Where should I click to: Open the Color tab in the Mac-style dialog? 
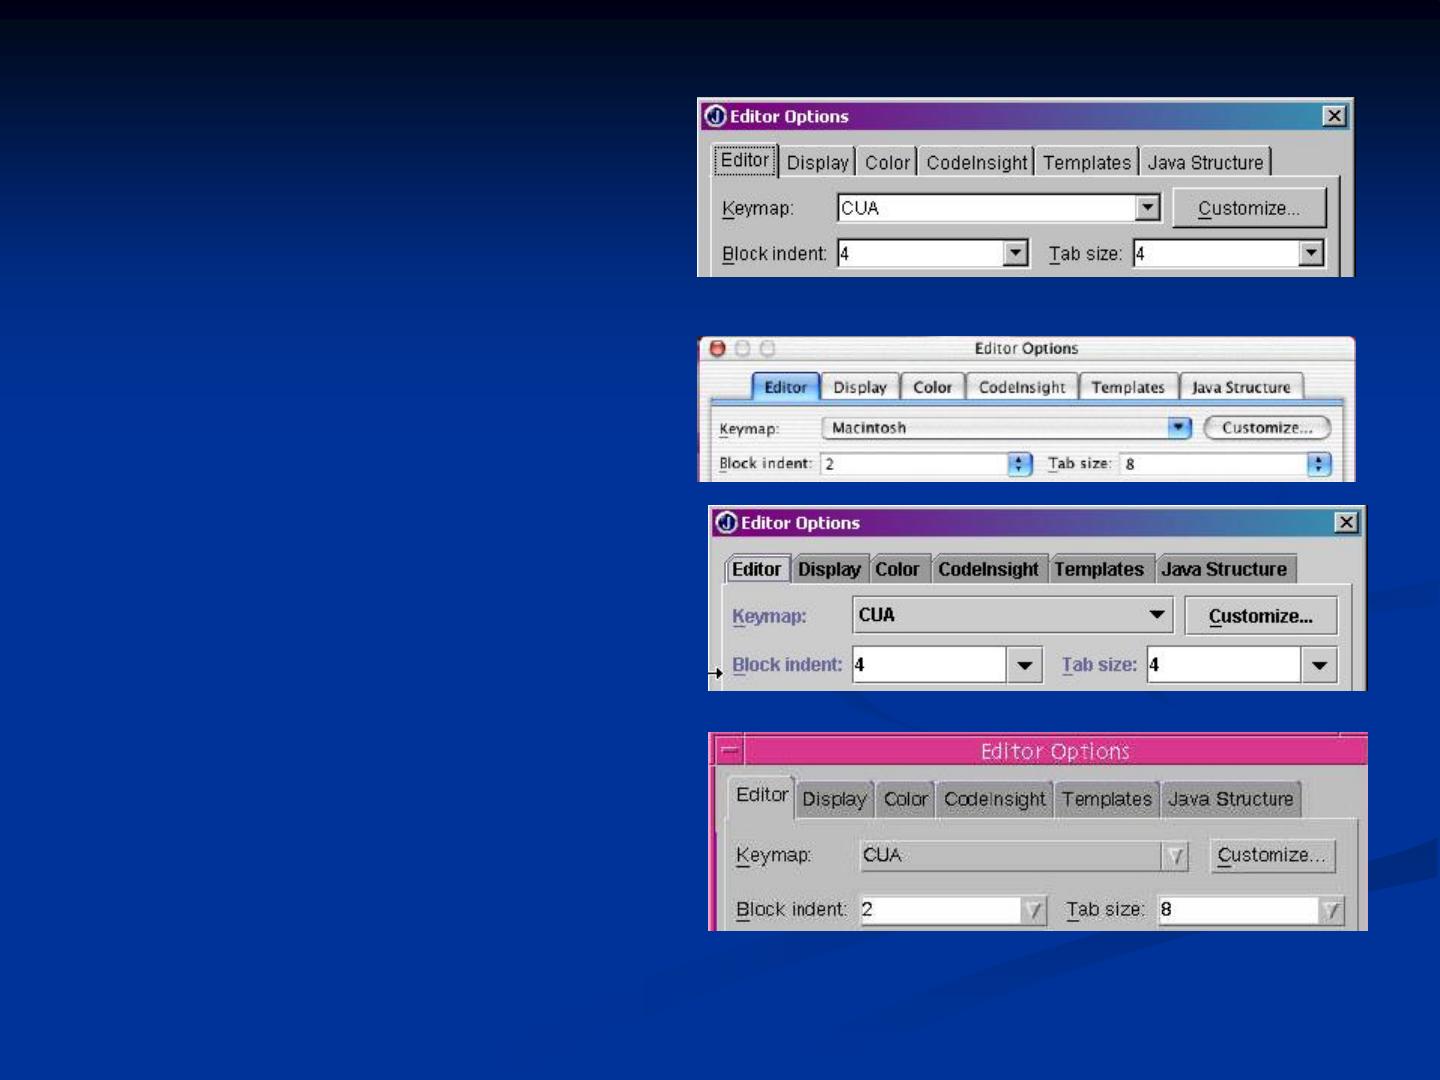click(932, 387)
